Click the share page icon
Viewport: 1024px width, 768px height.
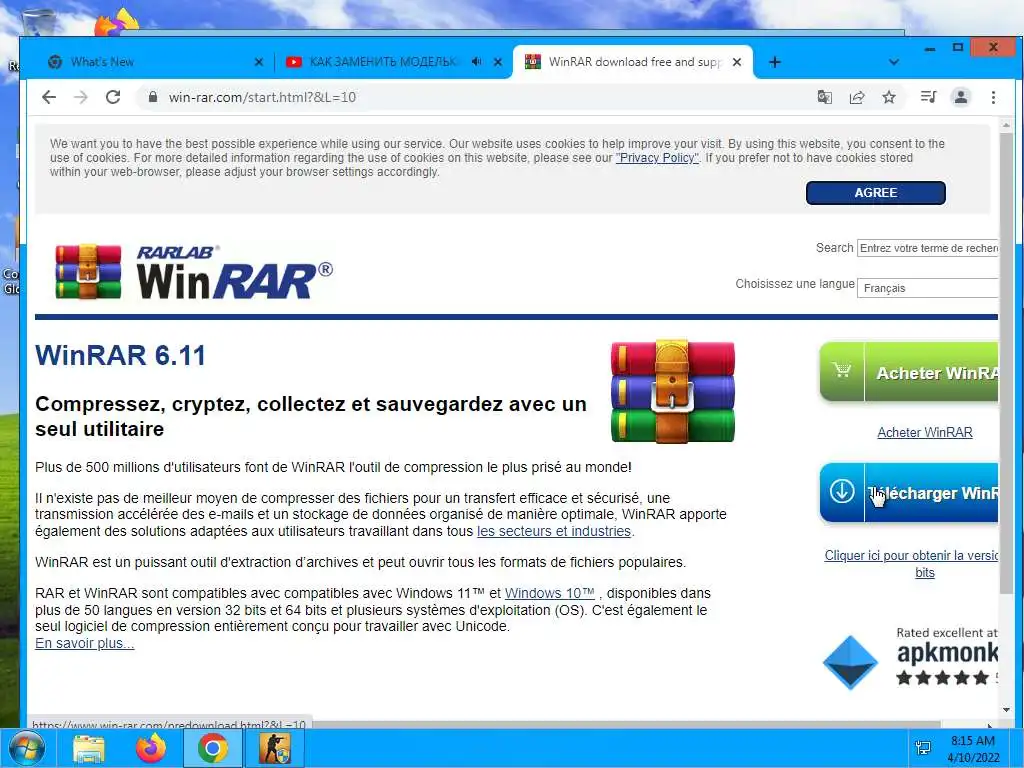click(857, 97)
